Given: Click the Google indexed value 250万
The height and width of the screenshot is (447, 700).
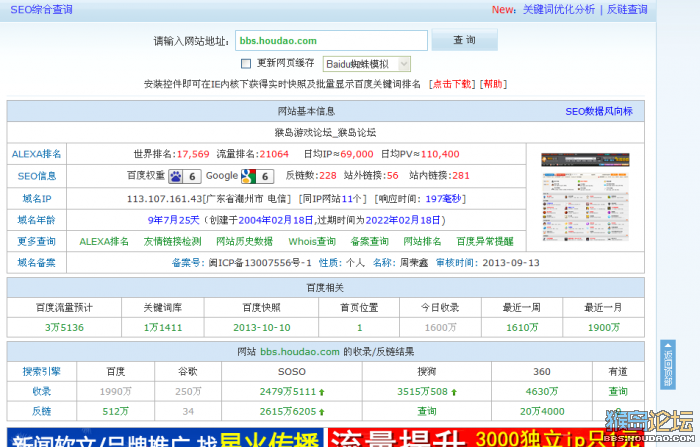Looking at the screenshot, I should pyautogui.click(x=188, y=392).
